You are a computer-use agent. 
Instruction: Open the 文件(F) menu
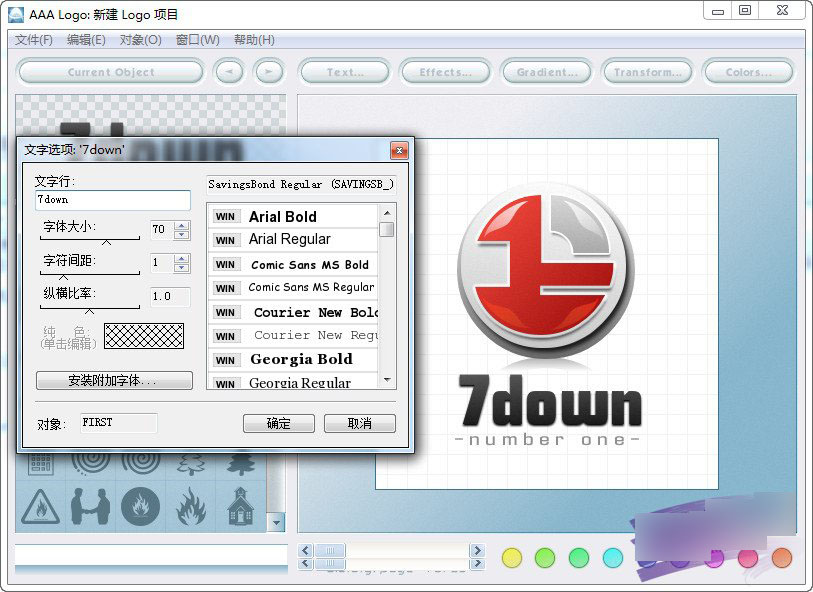(x=34, y=40)
